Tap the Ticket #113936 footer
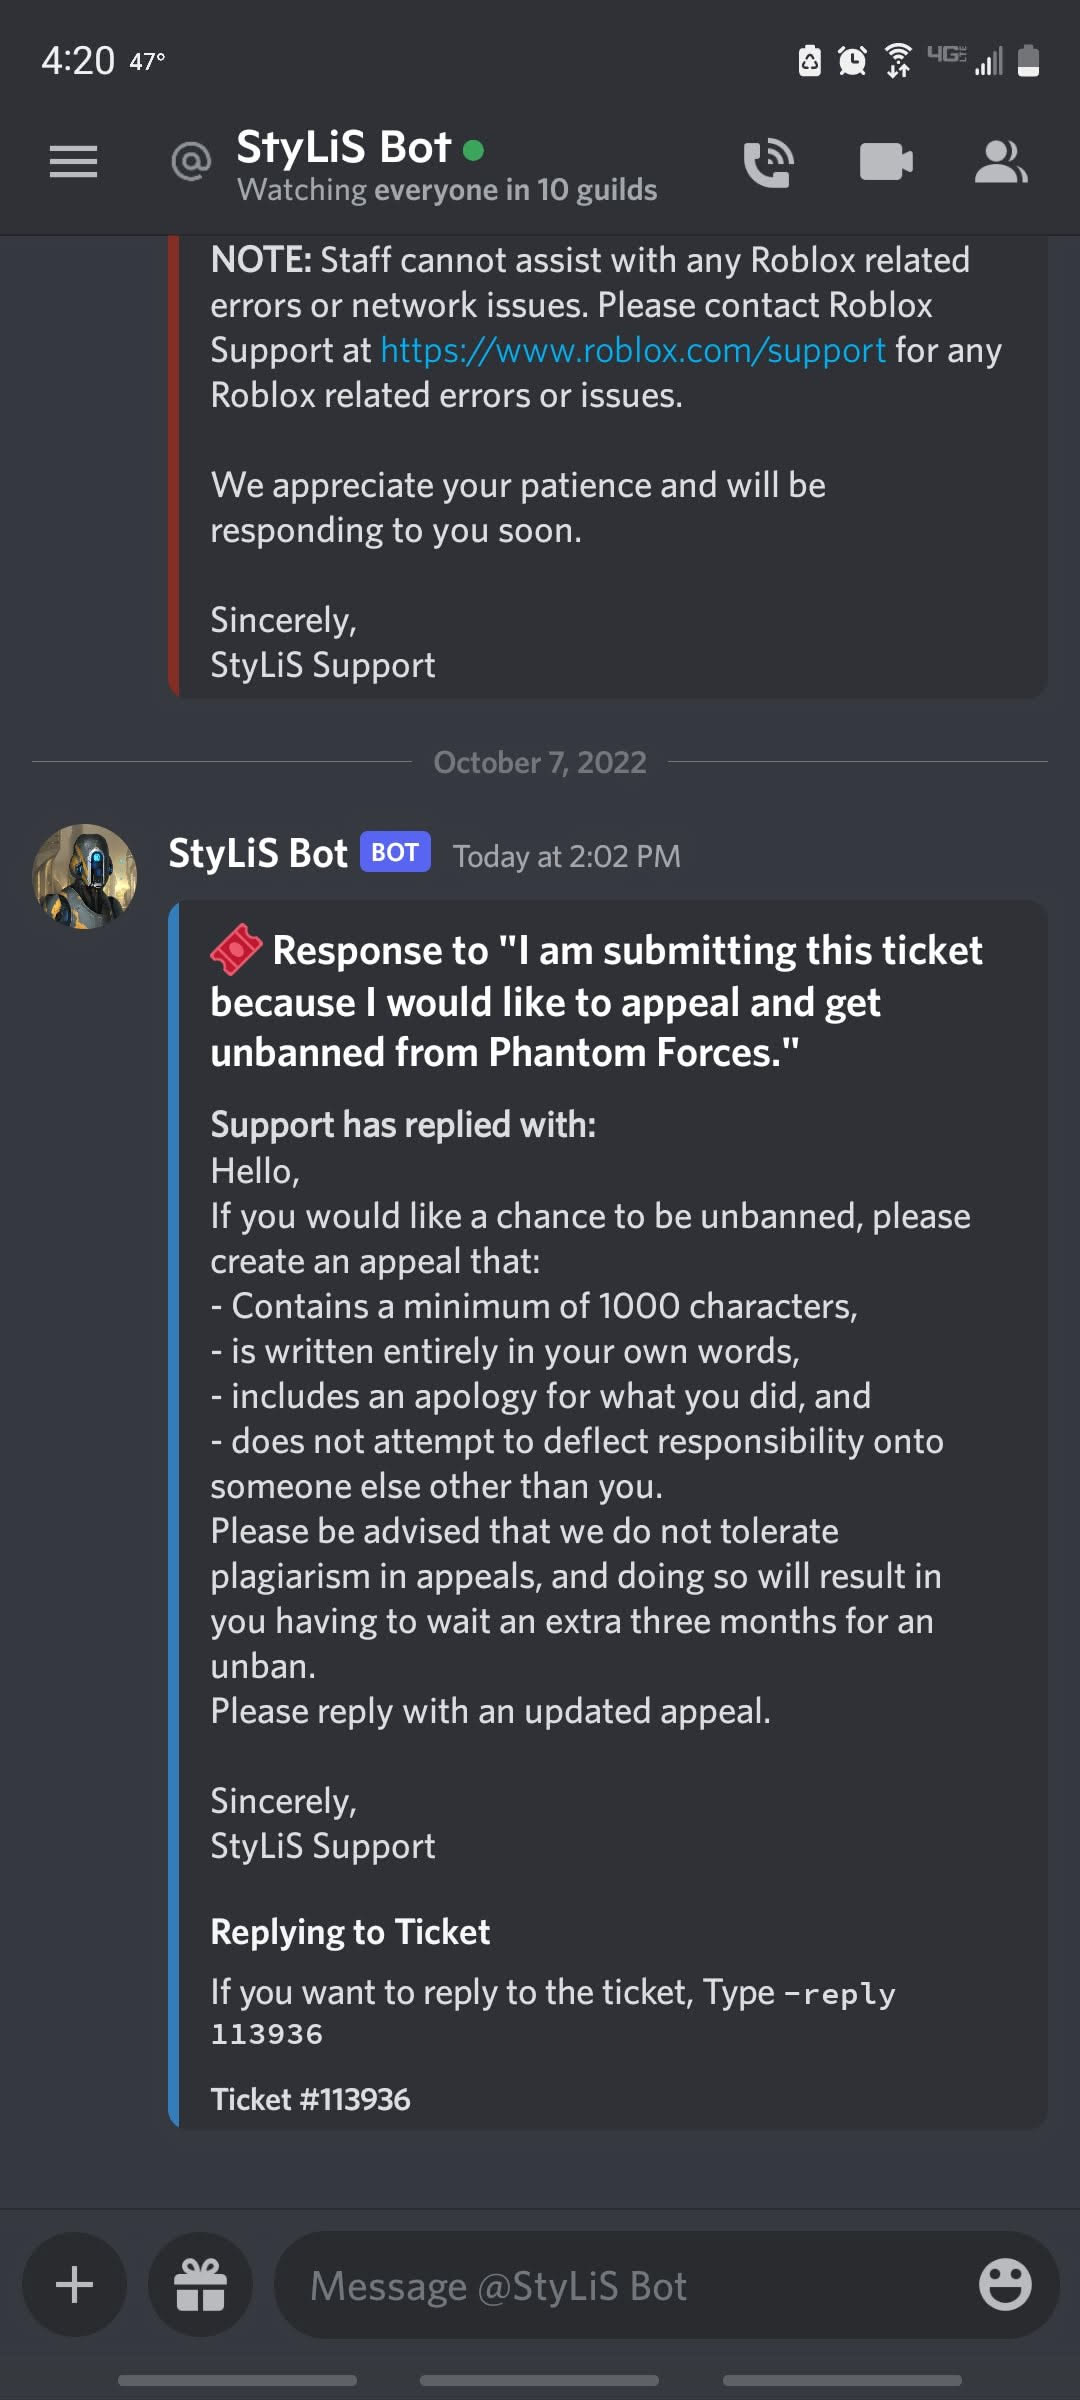1080x2400 pixels. click(x=310, y=2100)
